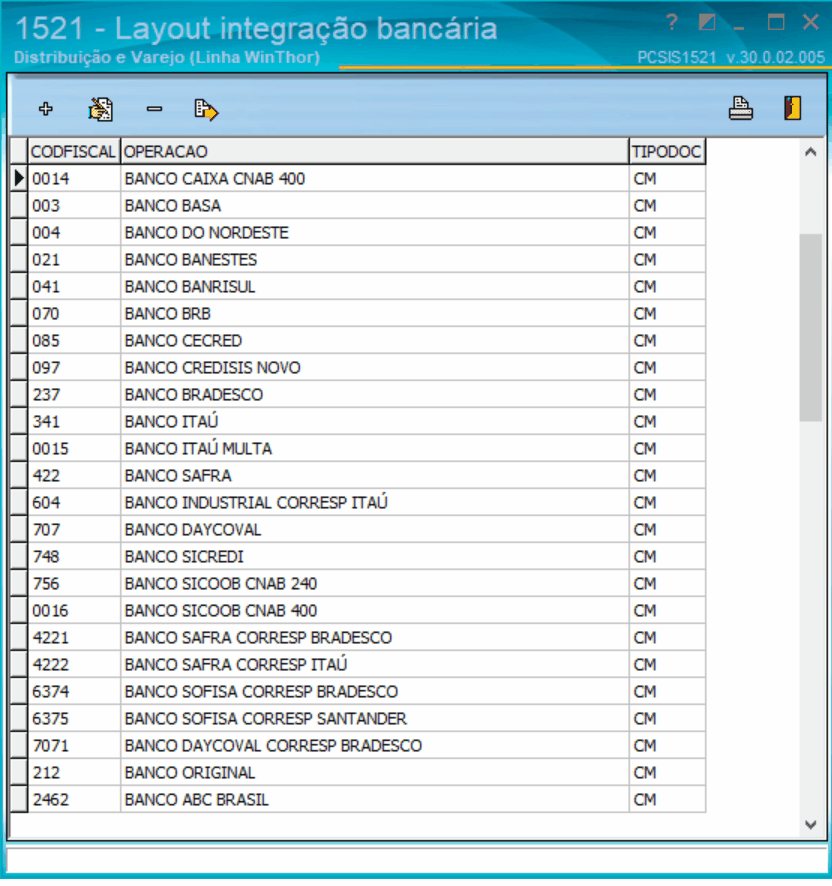Minimize the 1521 window
The height and width of the screenshot is (886, 832).
click(x=739, y=27)
